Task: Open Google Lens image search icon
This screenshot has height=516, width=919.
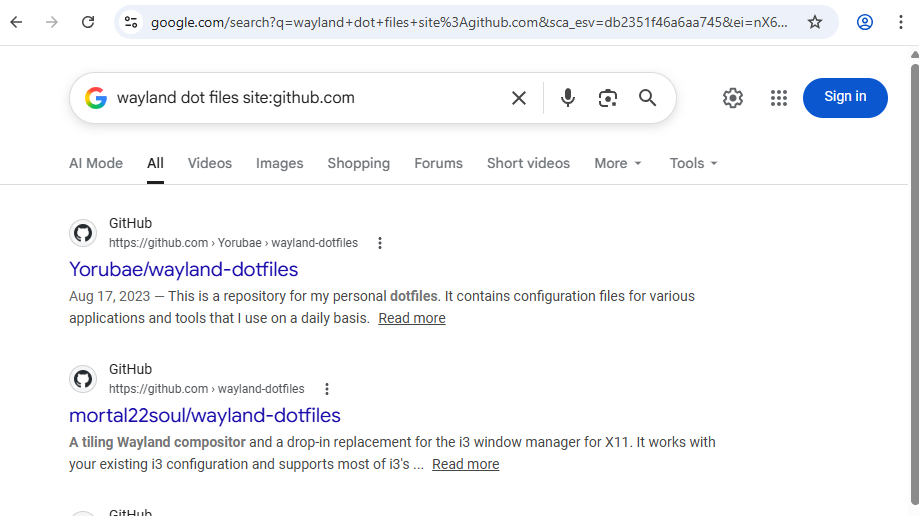Action: 608,97
